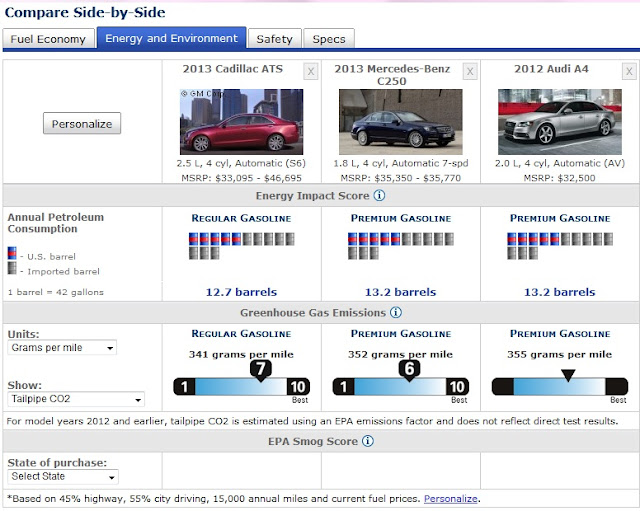Viewport: 640px width, 511px height.
Task: Click the 1 barrel = 42 gallons note
Action: point(56,292)
